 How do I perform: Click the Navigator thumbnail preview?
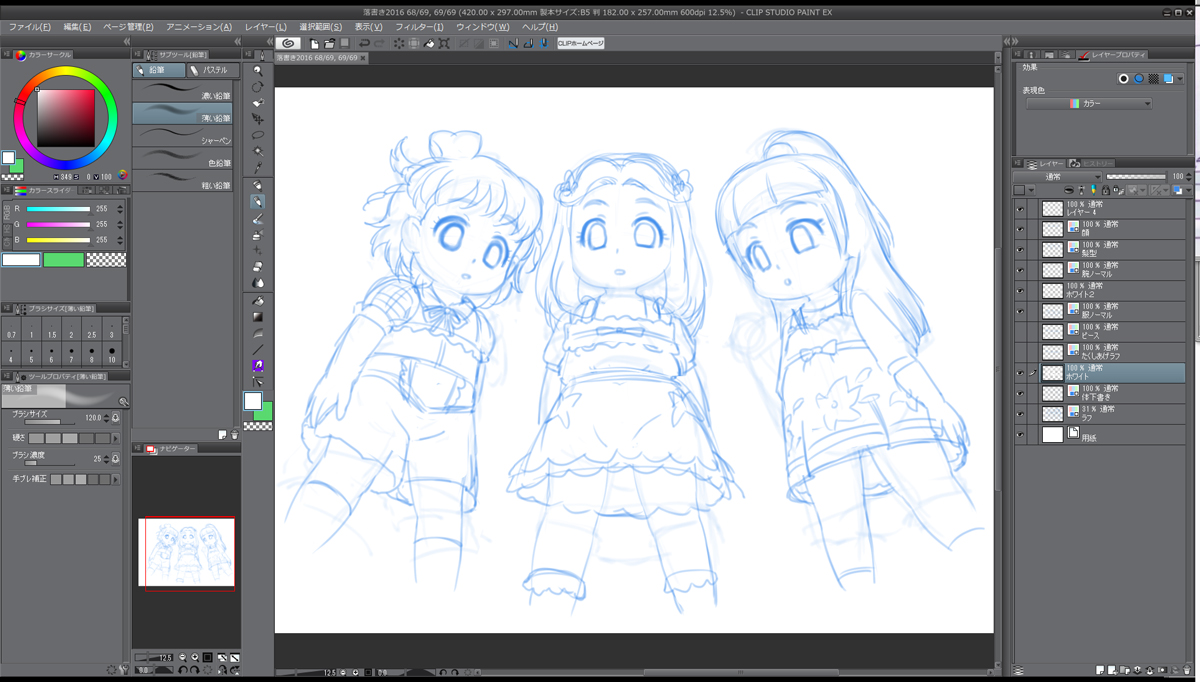(x=186, y=552)
